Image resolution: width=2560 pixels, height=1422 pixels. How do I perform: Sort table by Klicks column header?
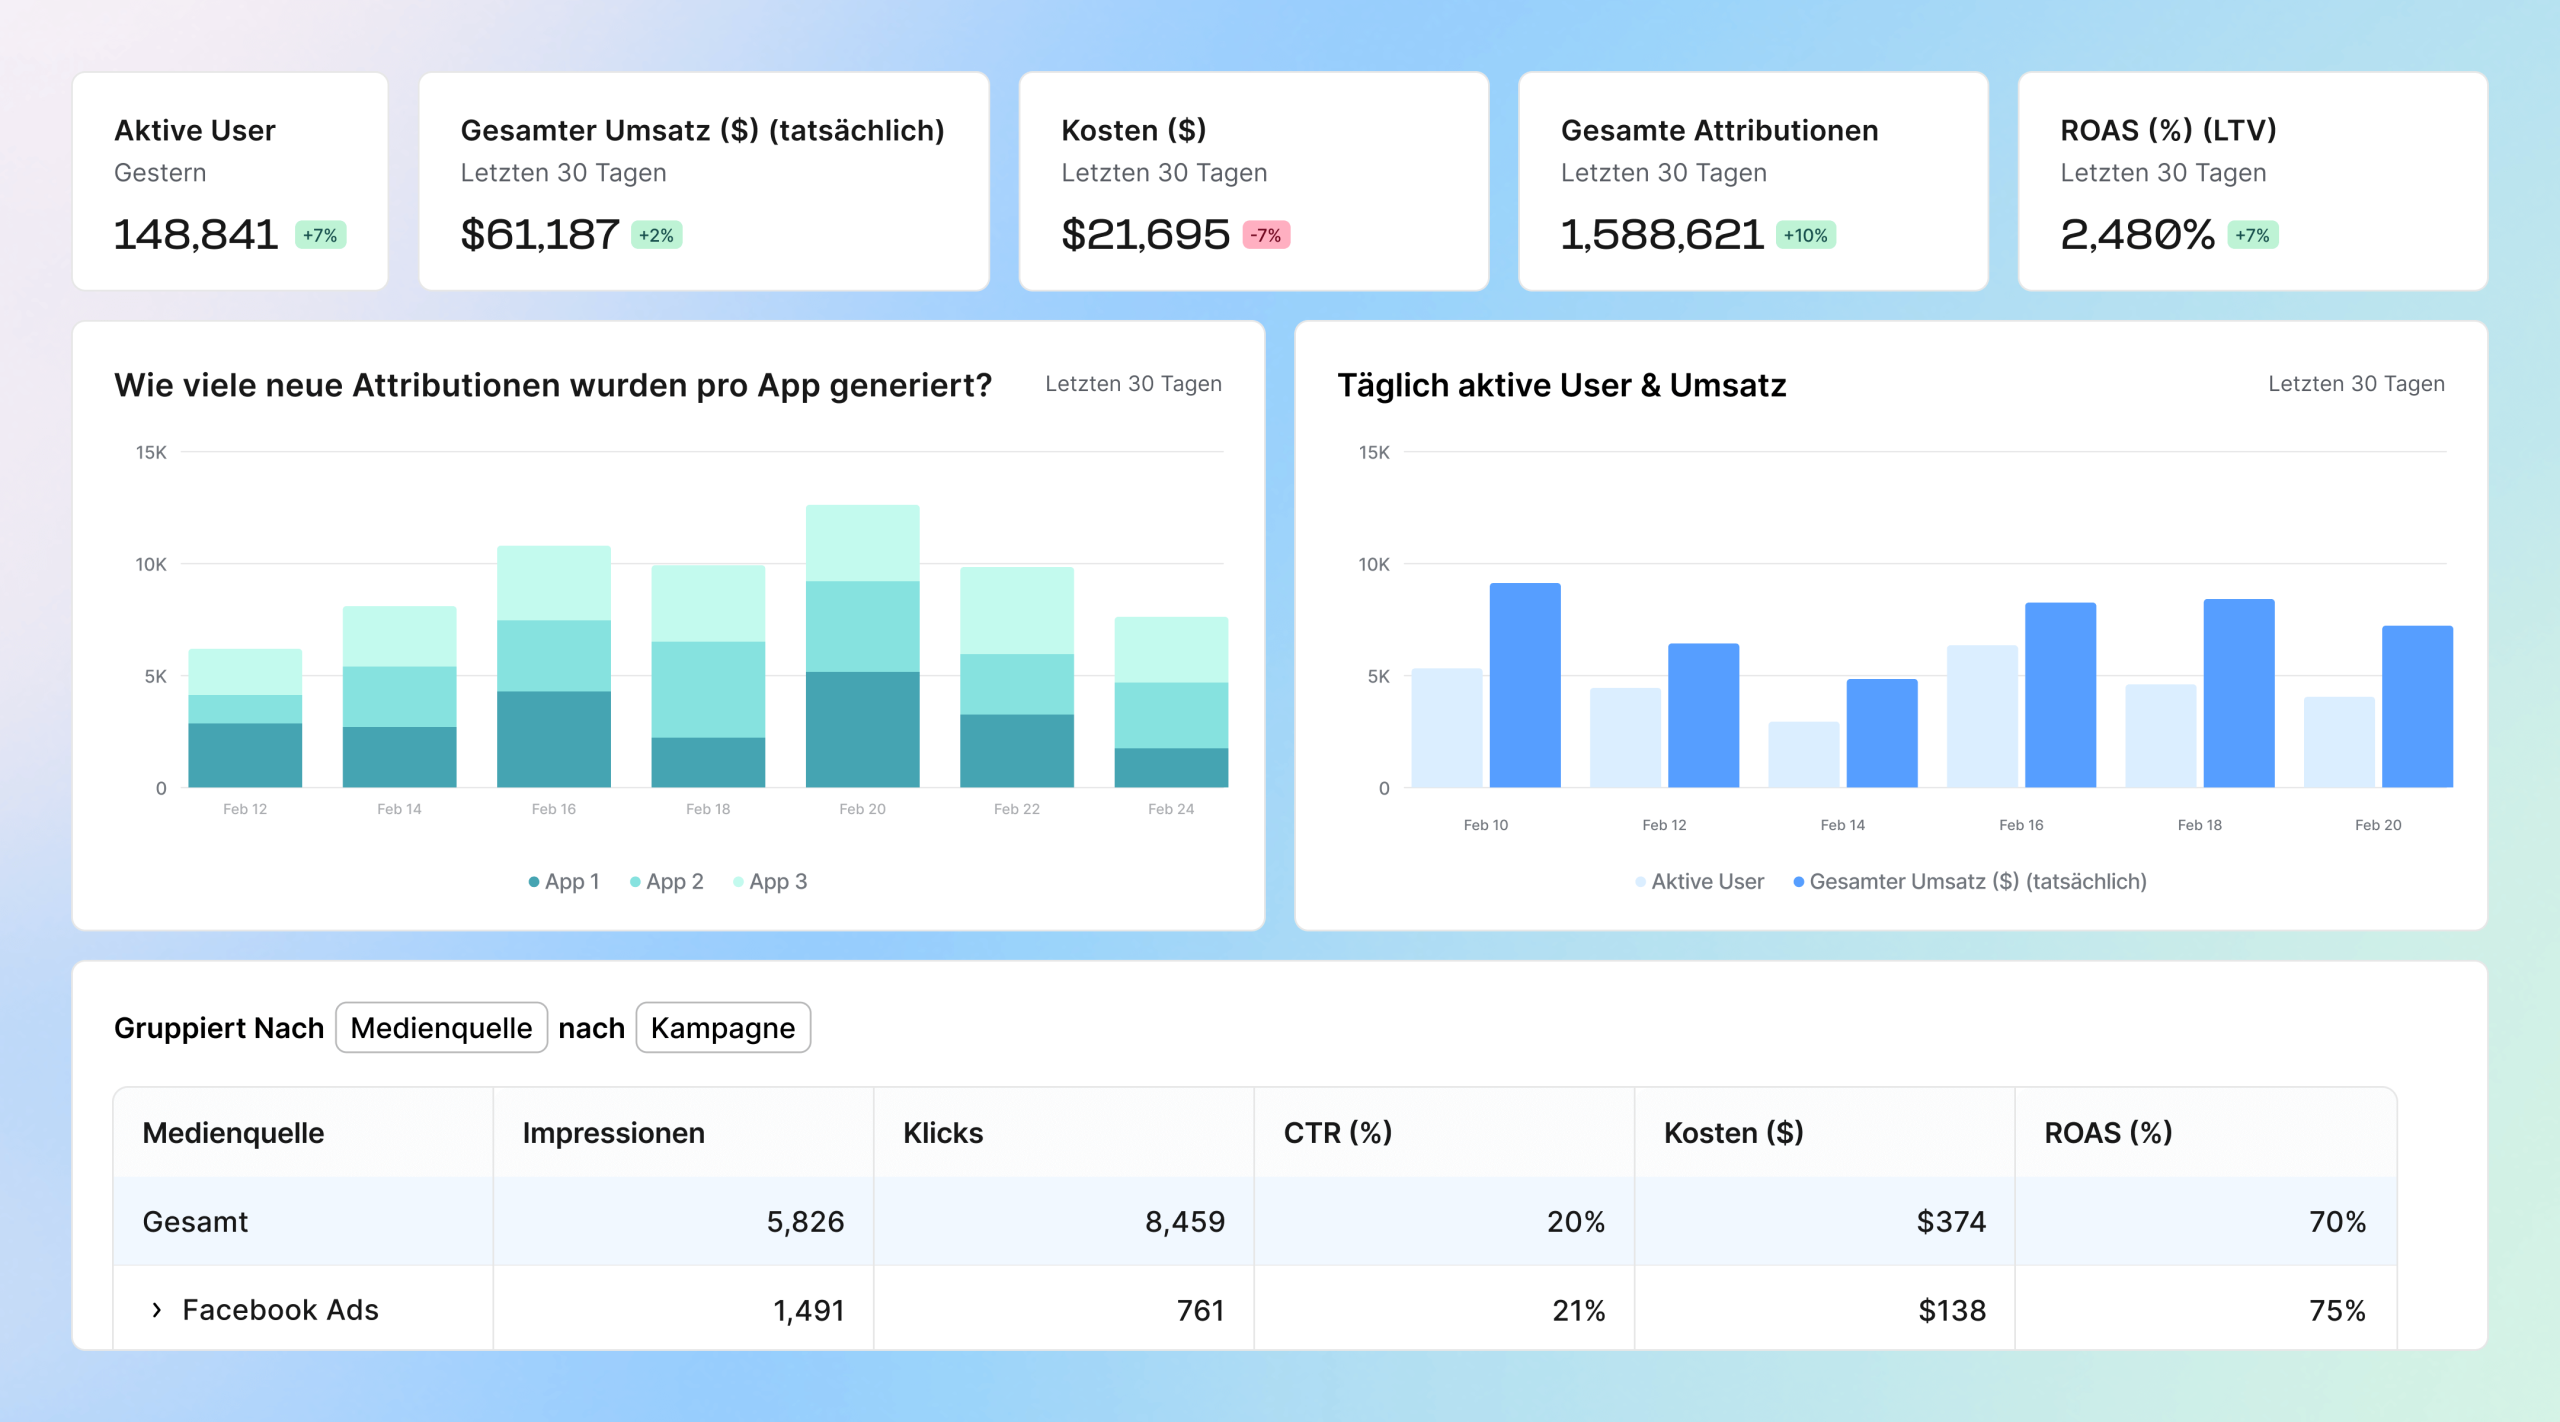coord(943,1133)
